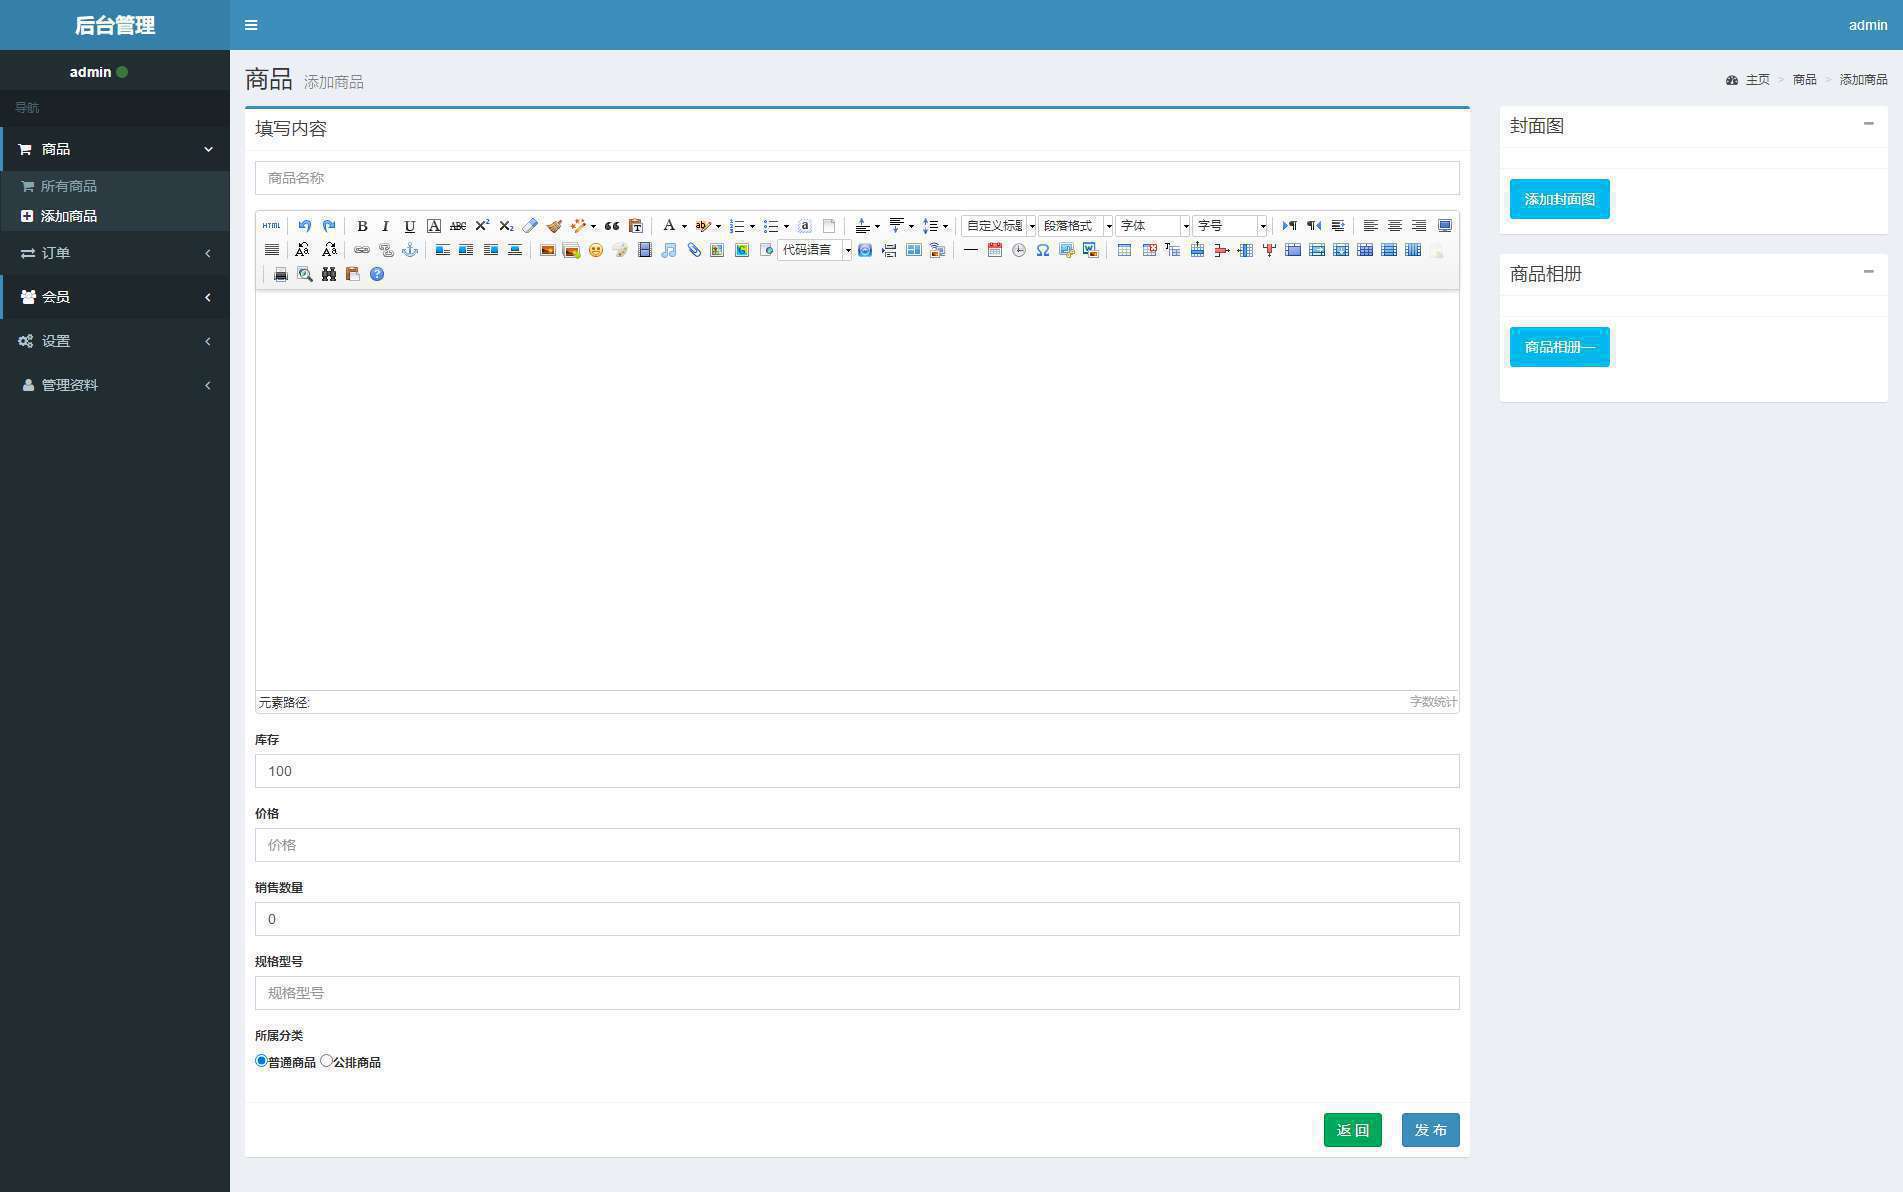1903x1192 pixels.
Task: Collapse the 封面图 panel
Action: [x=1868, y=124]
